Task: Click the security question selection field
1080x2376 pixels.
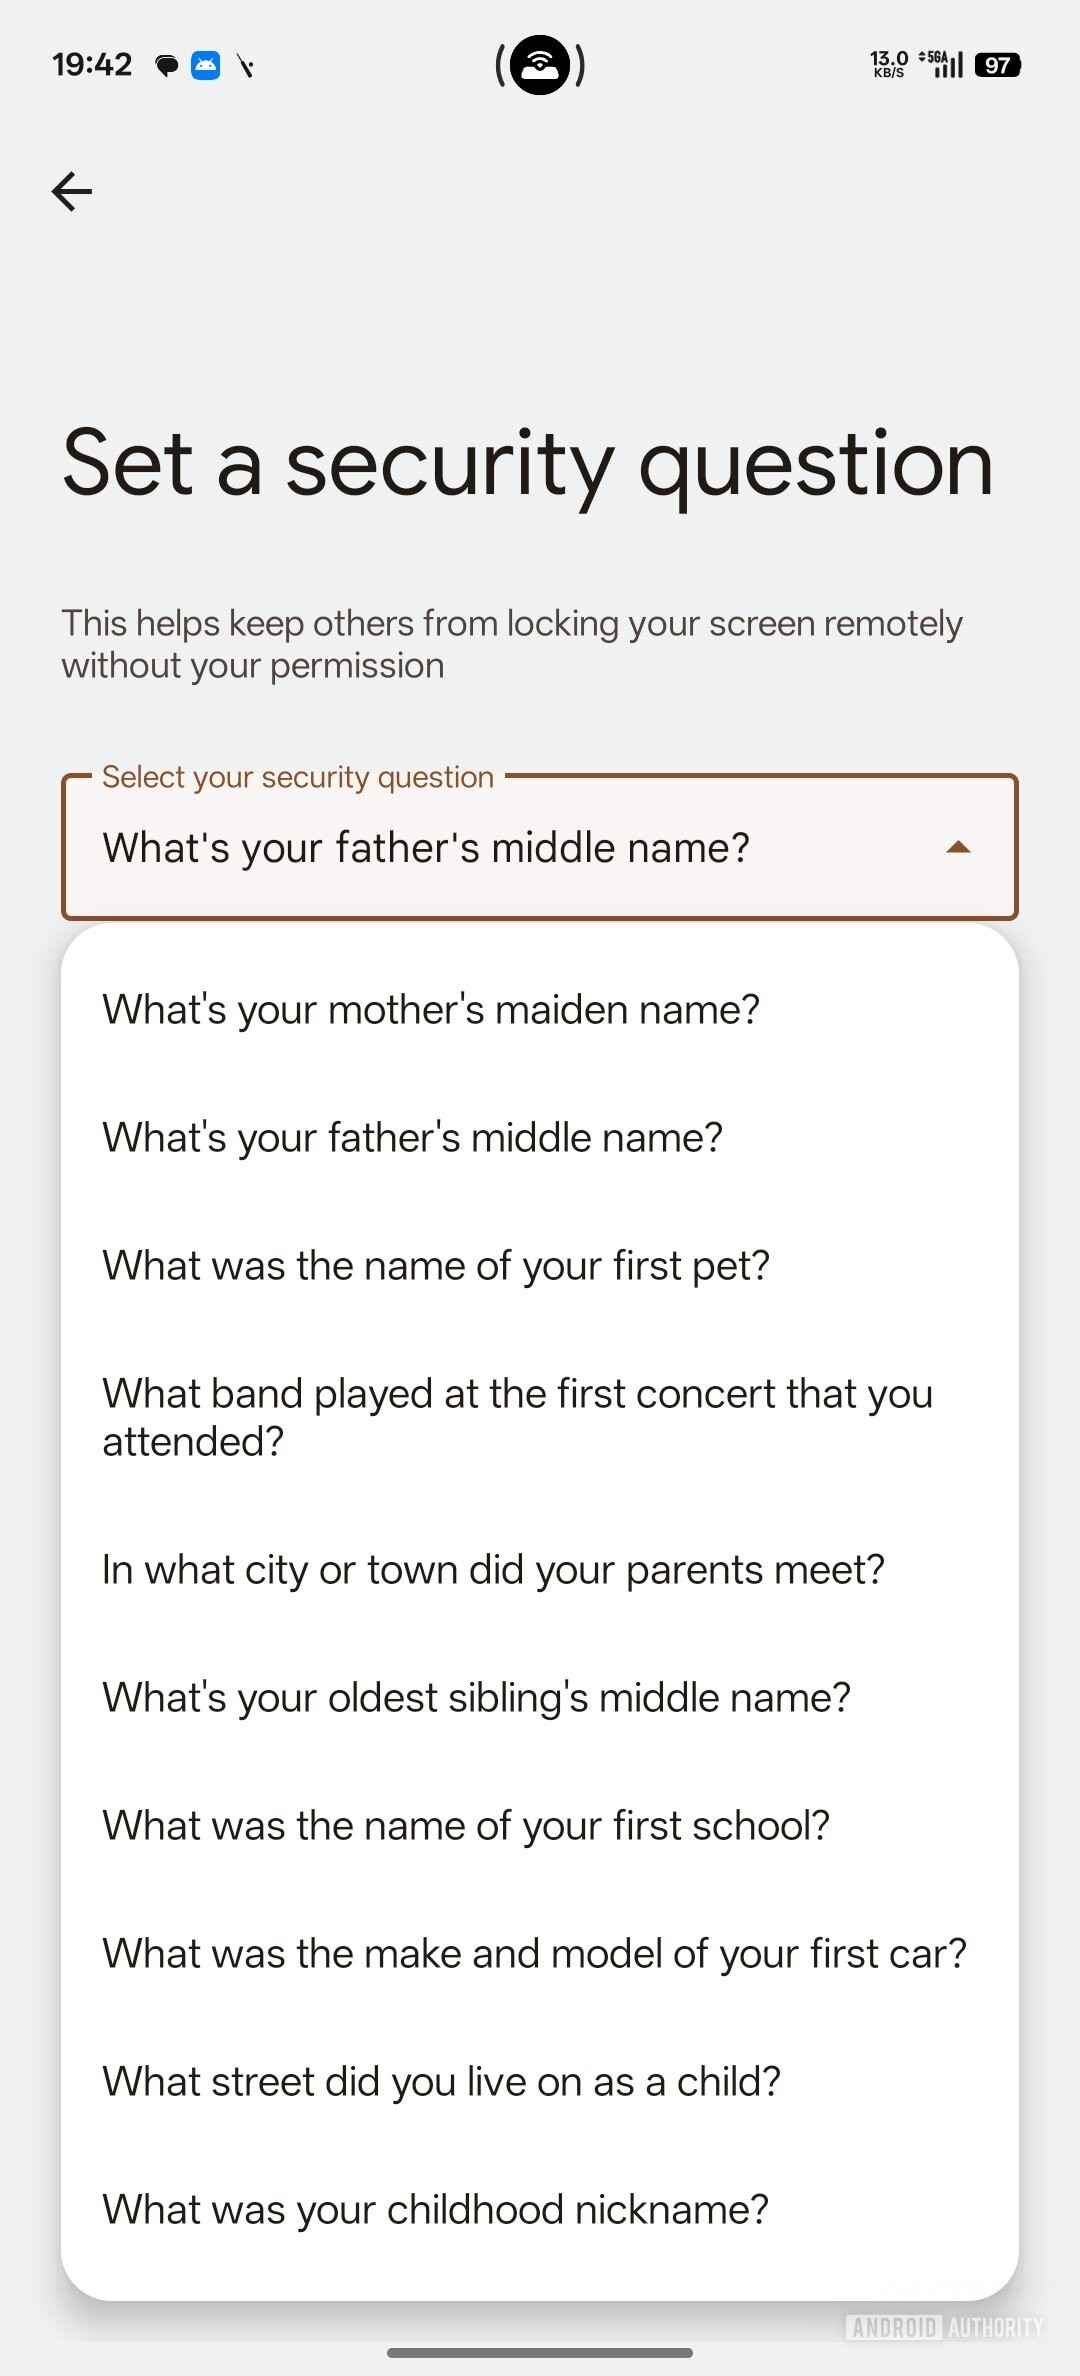Action: [500, 847]
